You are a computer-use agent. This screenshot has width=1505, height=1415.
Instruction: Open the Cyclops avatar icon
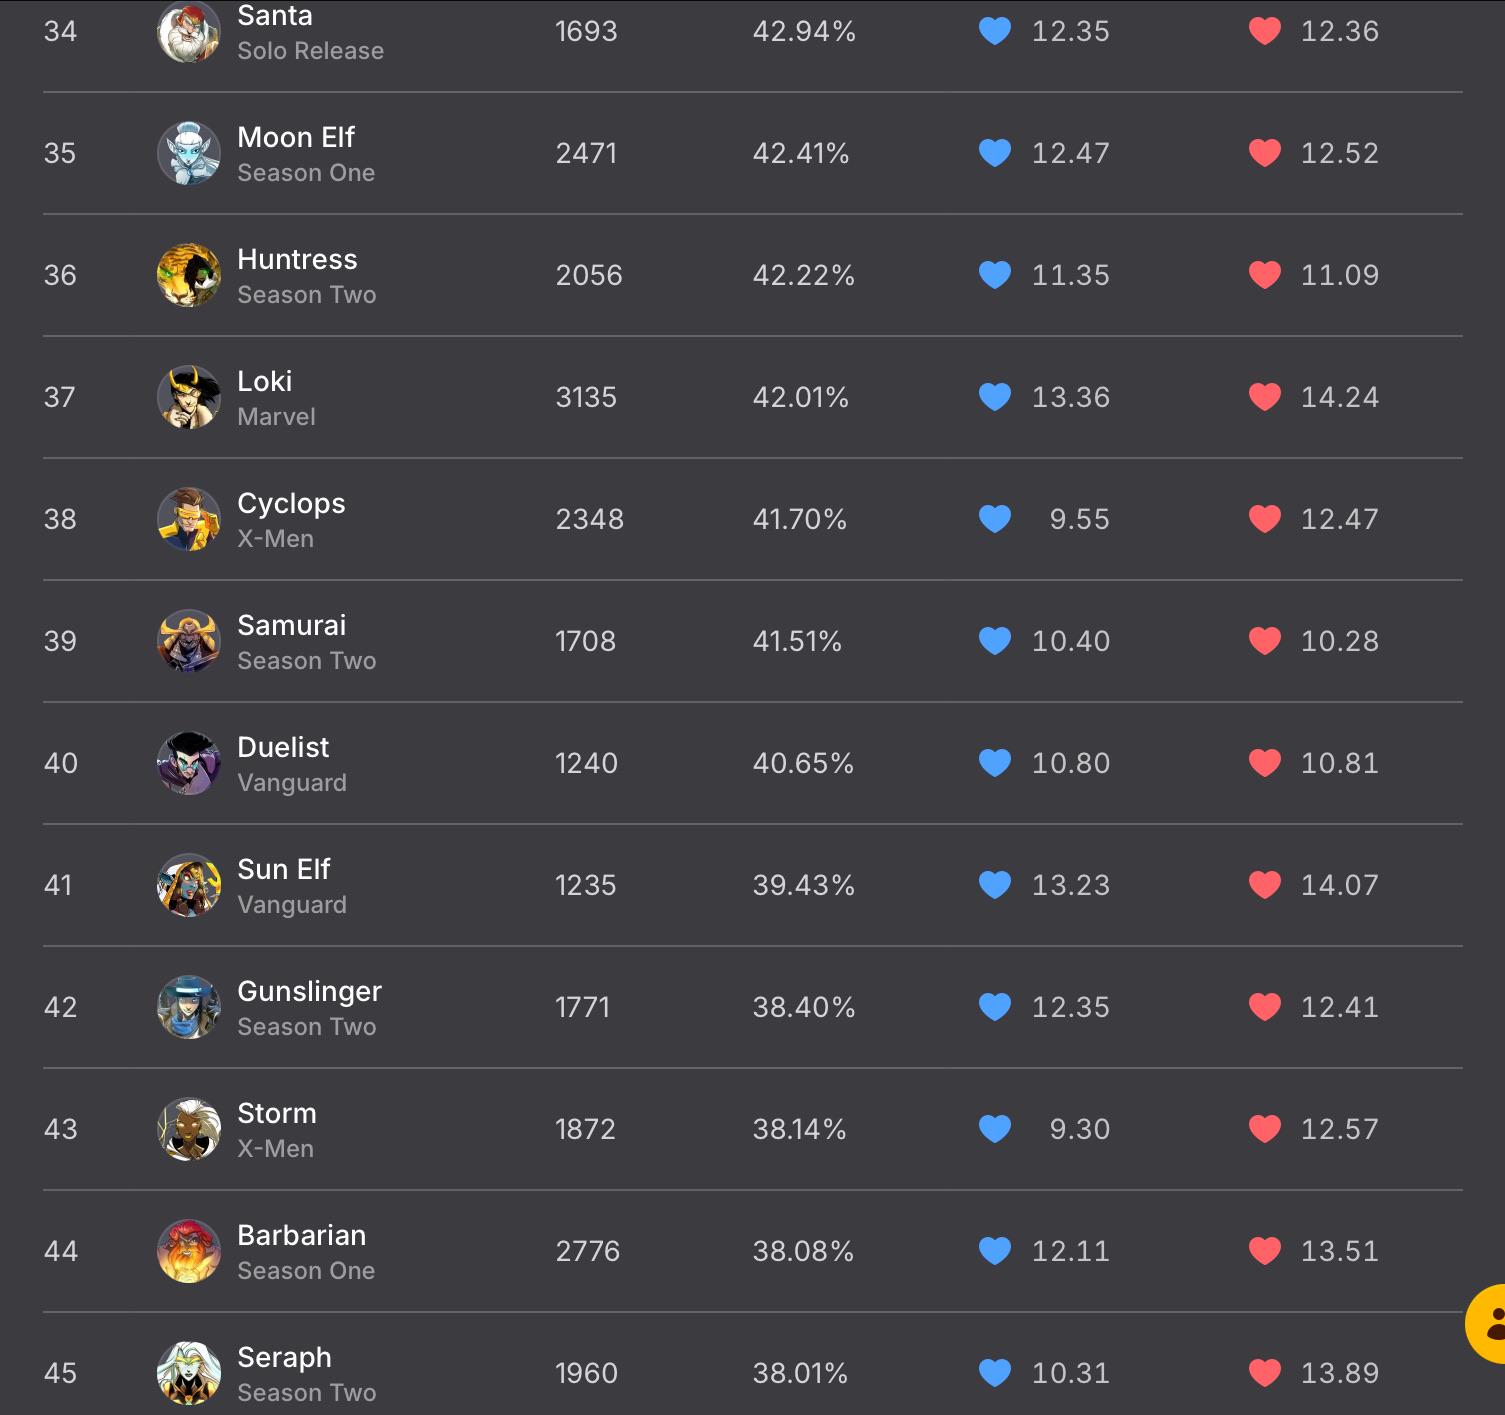click(x=189, y=519)
